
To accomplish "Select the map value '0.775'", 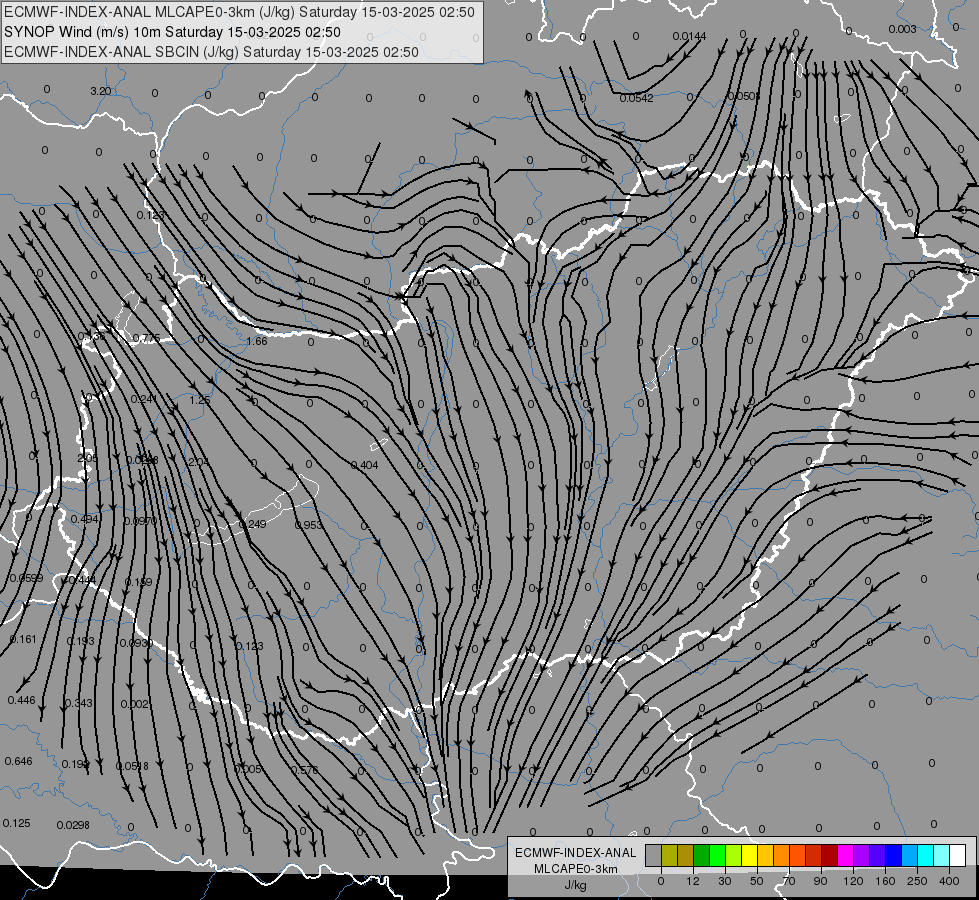I will (146, 339).
